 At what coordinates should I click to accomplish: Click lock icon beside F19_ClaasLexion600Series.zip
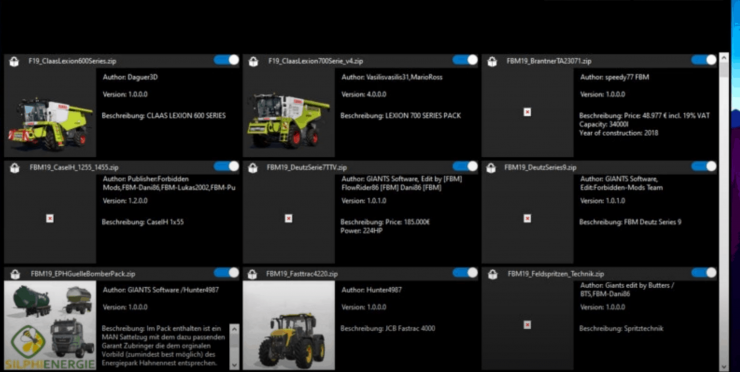coord(14,61)
